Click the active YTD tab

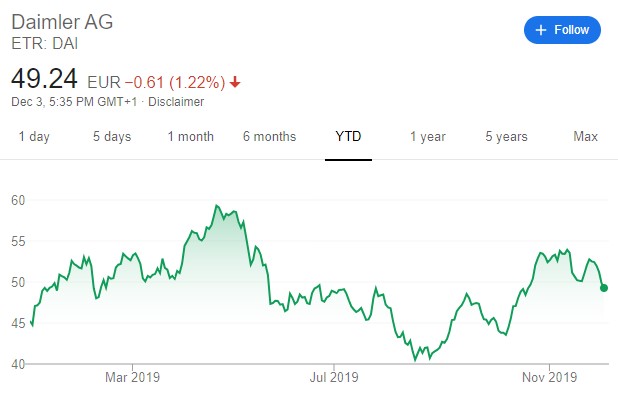(348, 136)
